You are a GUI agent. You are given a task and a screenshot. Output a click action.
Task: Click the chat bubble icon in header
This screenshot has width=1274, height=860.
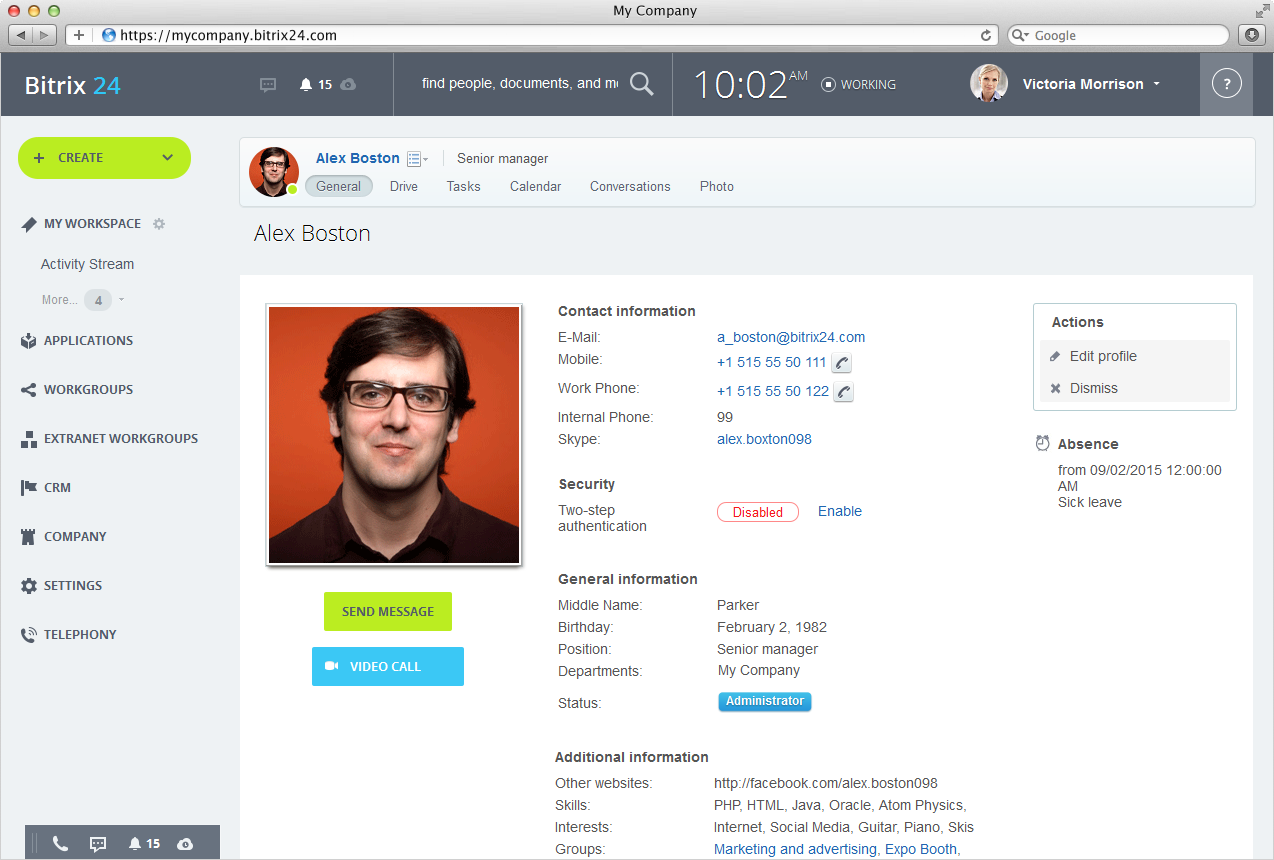click(268, 85)
